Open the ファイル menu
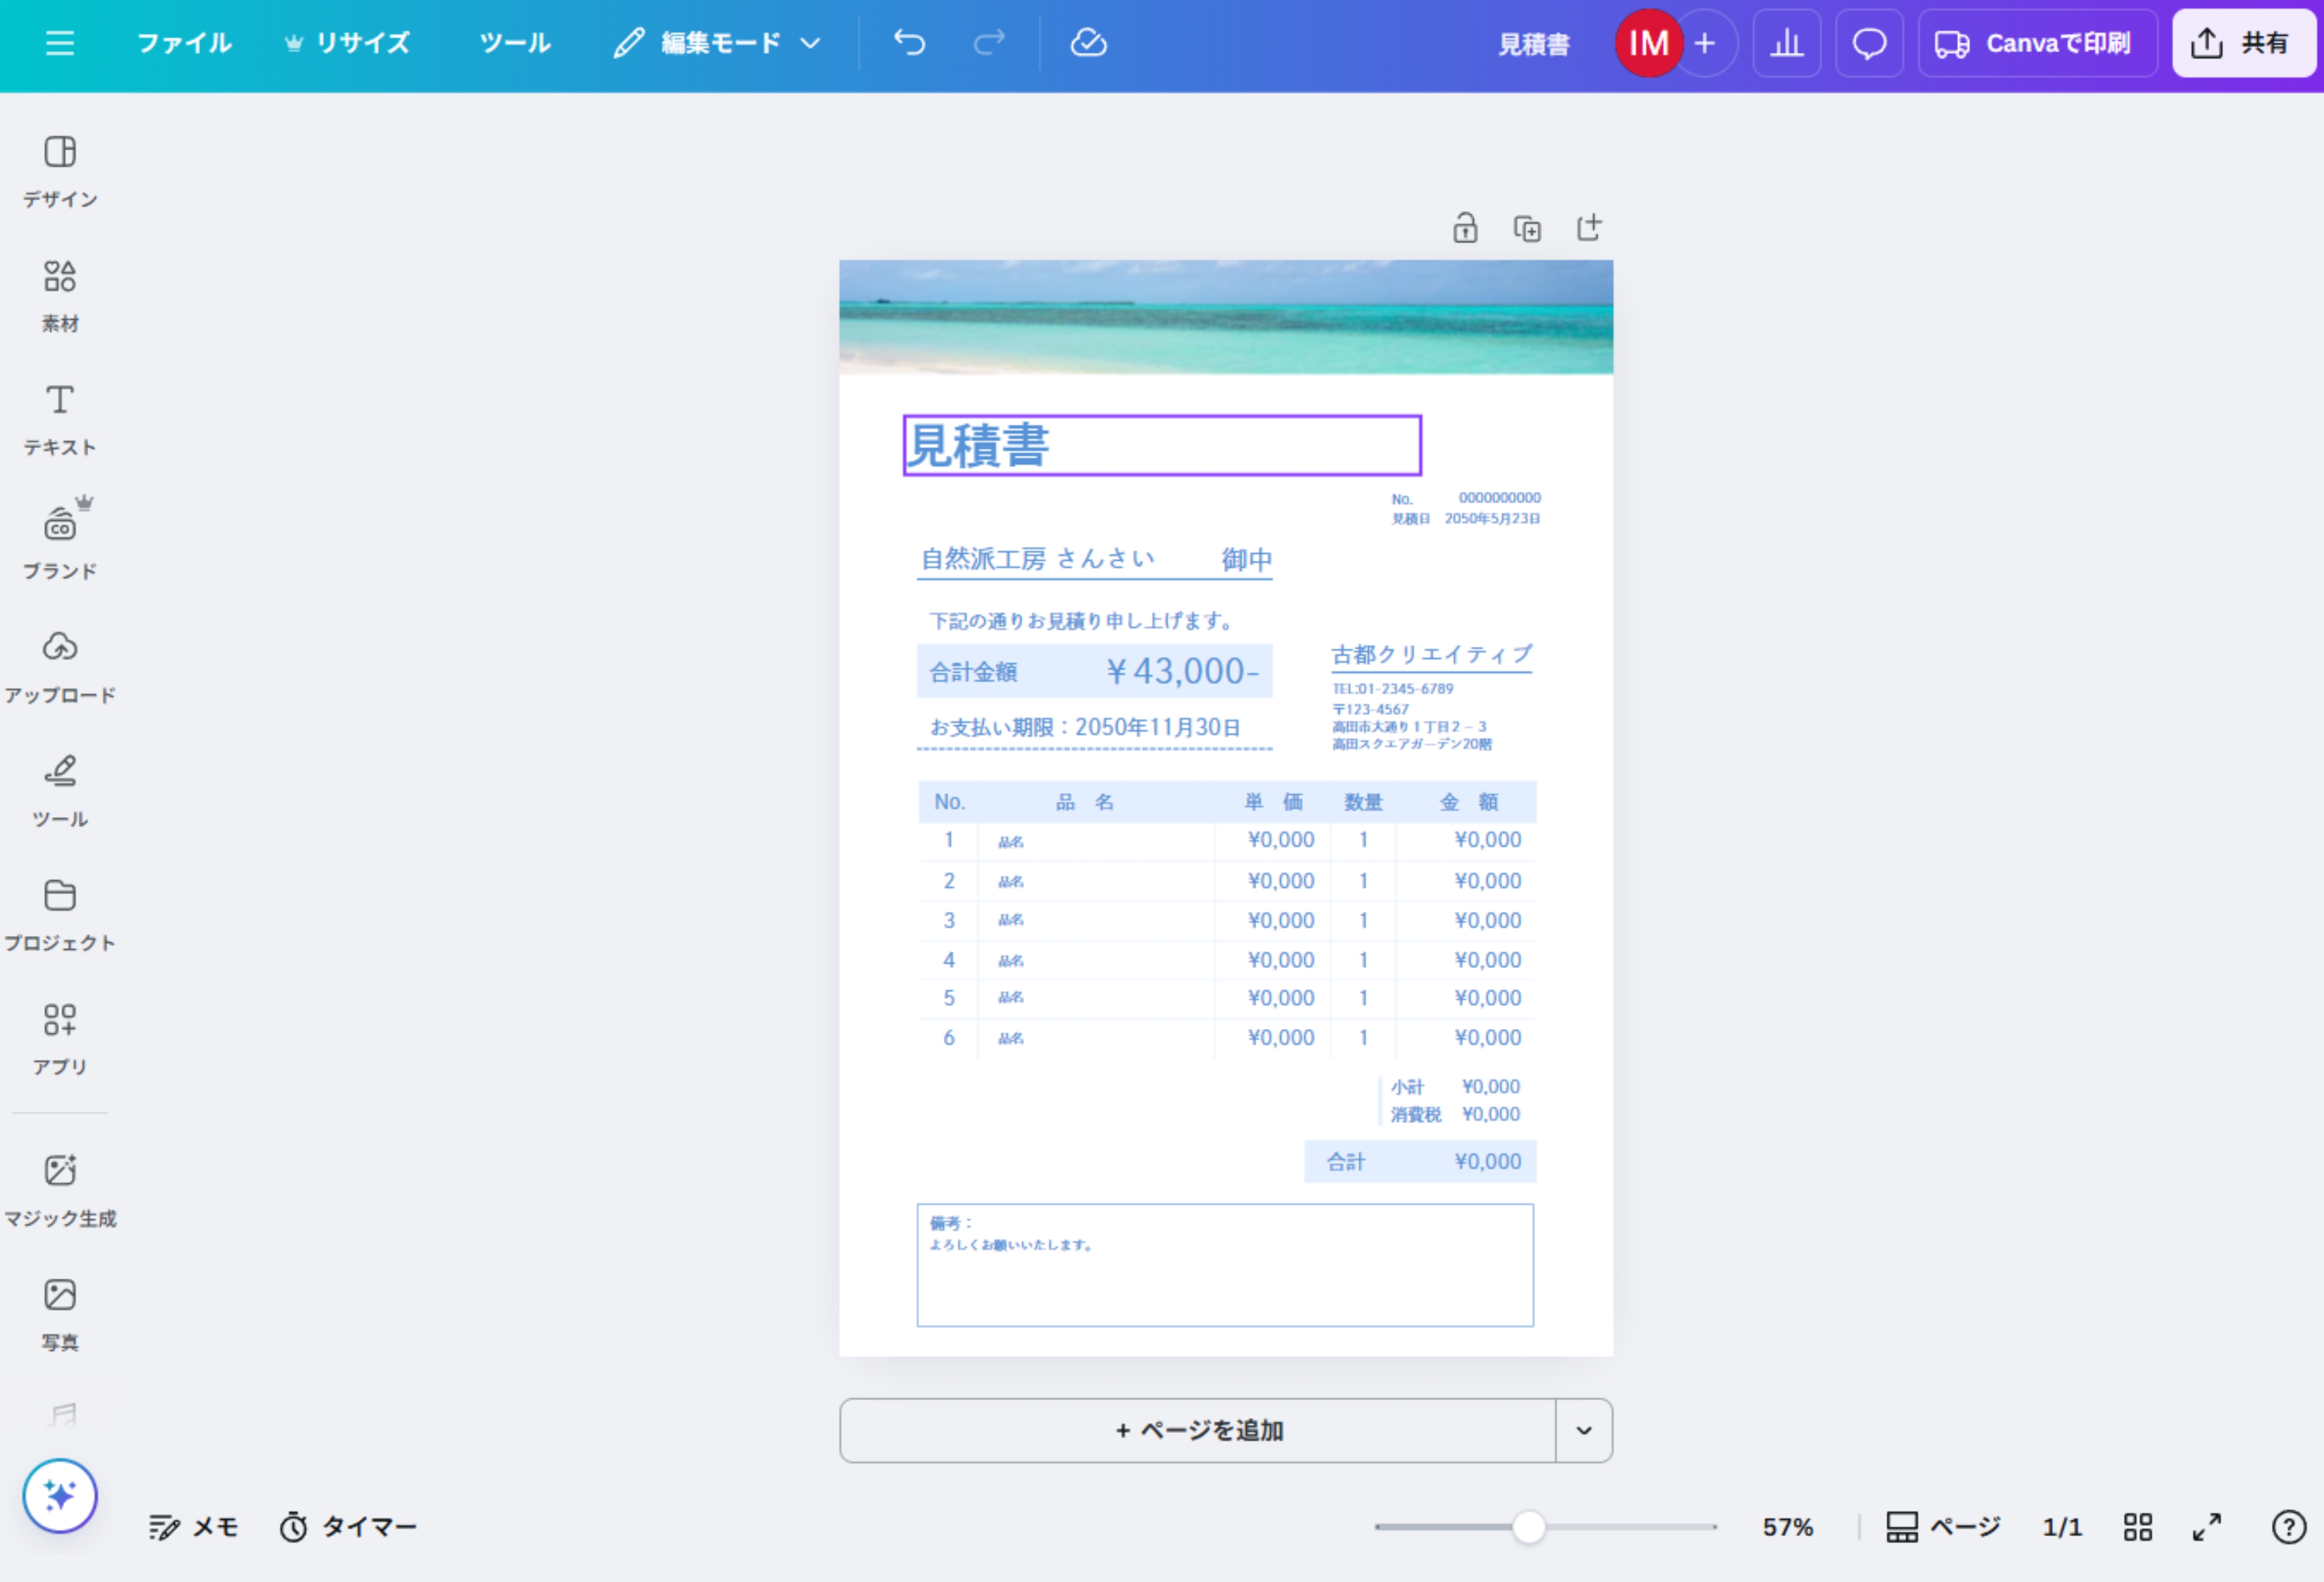 (184, 43)
